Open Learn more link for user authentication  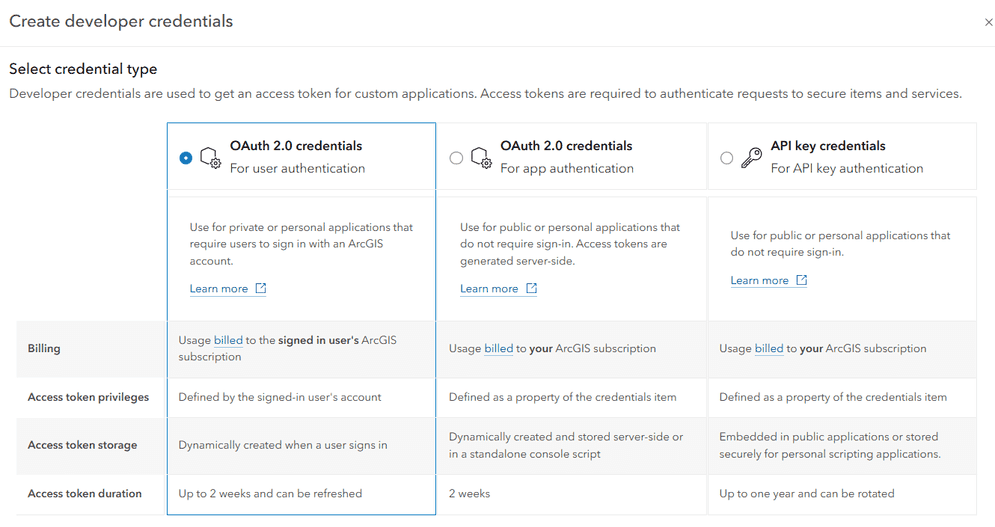click(x=219, y=288)
